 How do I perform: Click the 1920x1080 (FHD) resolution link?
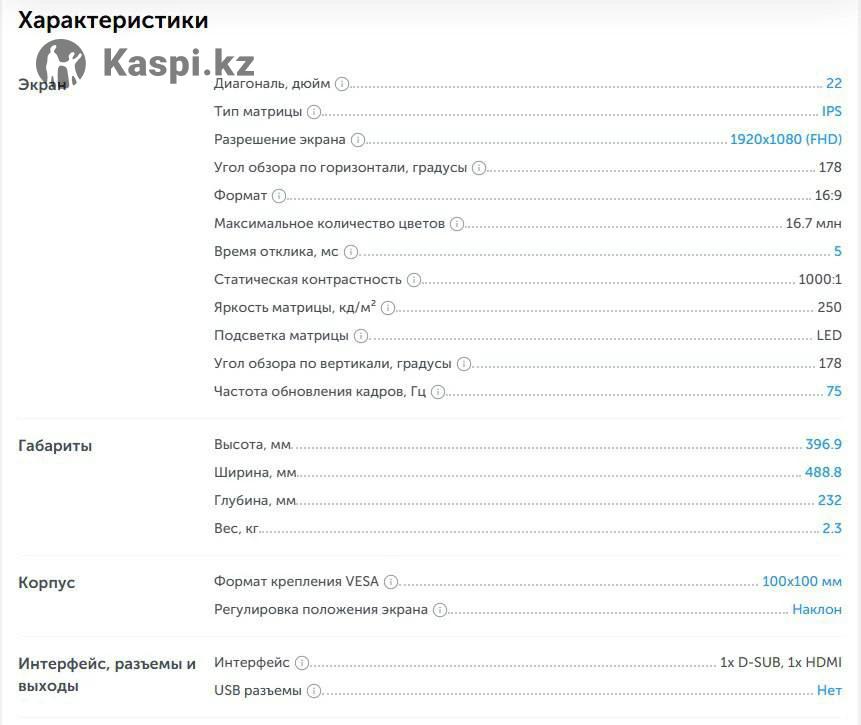coord(786,140)
